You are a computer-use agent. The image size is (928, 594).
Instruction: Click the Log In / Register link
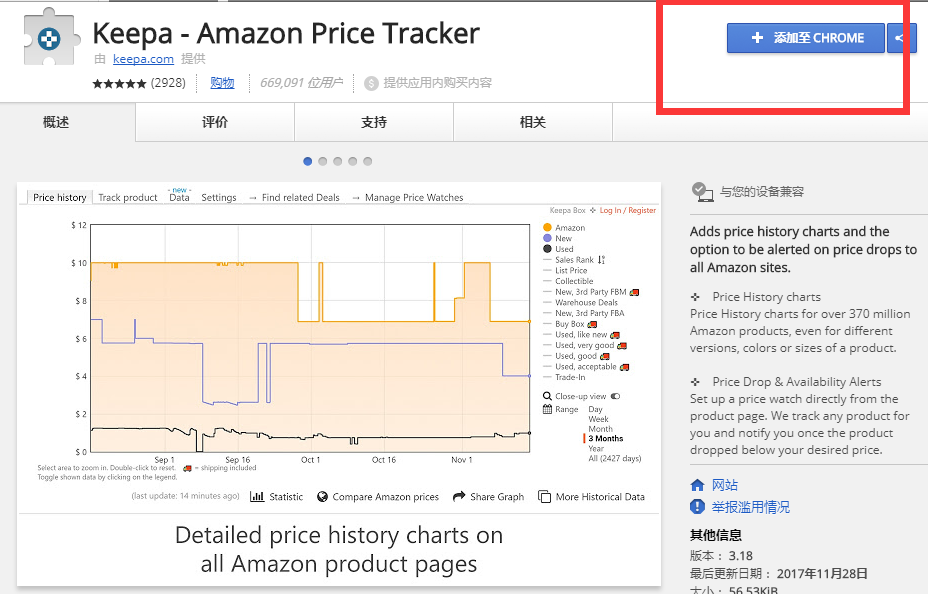627,210
